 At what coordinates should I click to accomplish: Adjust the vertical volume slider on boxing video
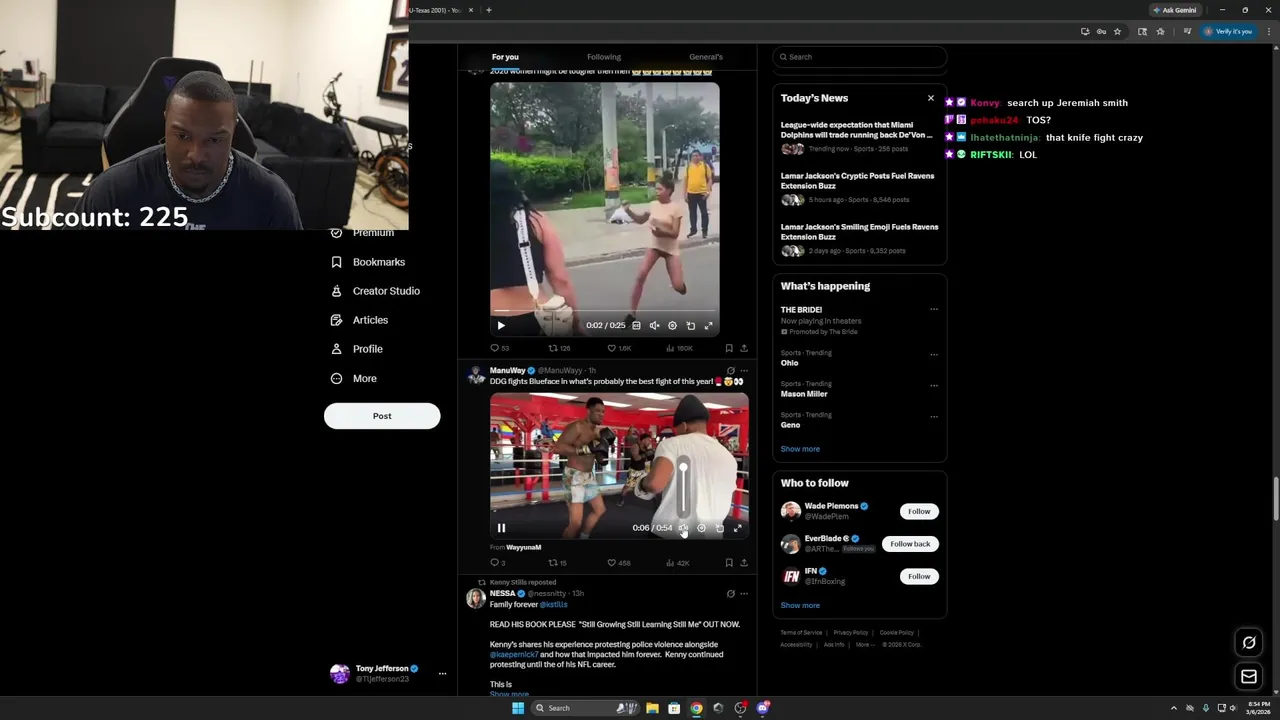[683, 487]
